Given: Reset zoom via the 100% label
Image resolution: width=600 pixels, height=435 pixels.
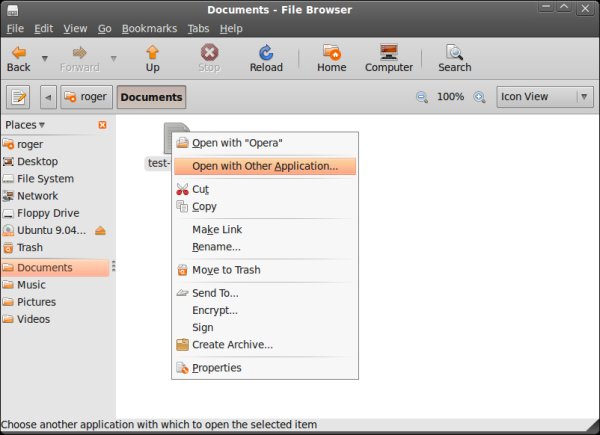Looking at the screenshot, I should pos(450,97).
